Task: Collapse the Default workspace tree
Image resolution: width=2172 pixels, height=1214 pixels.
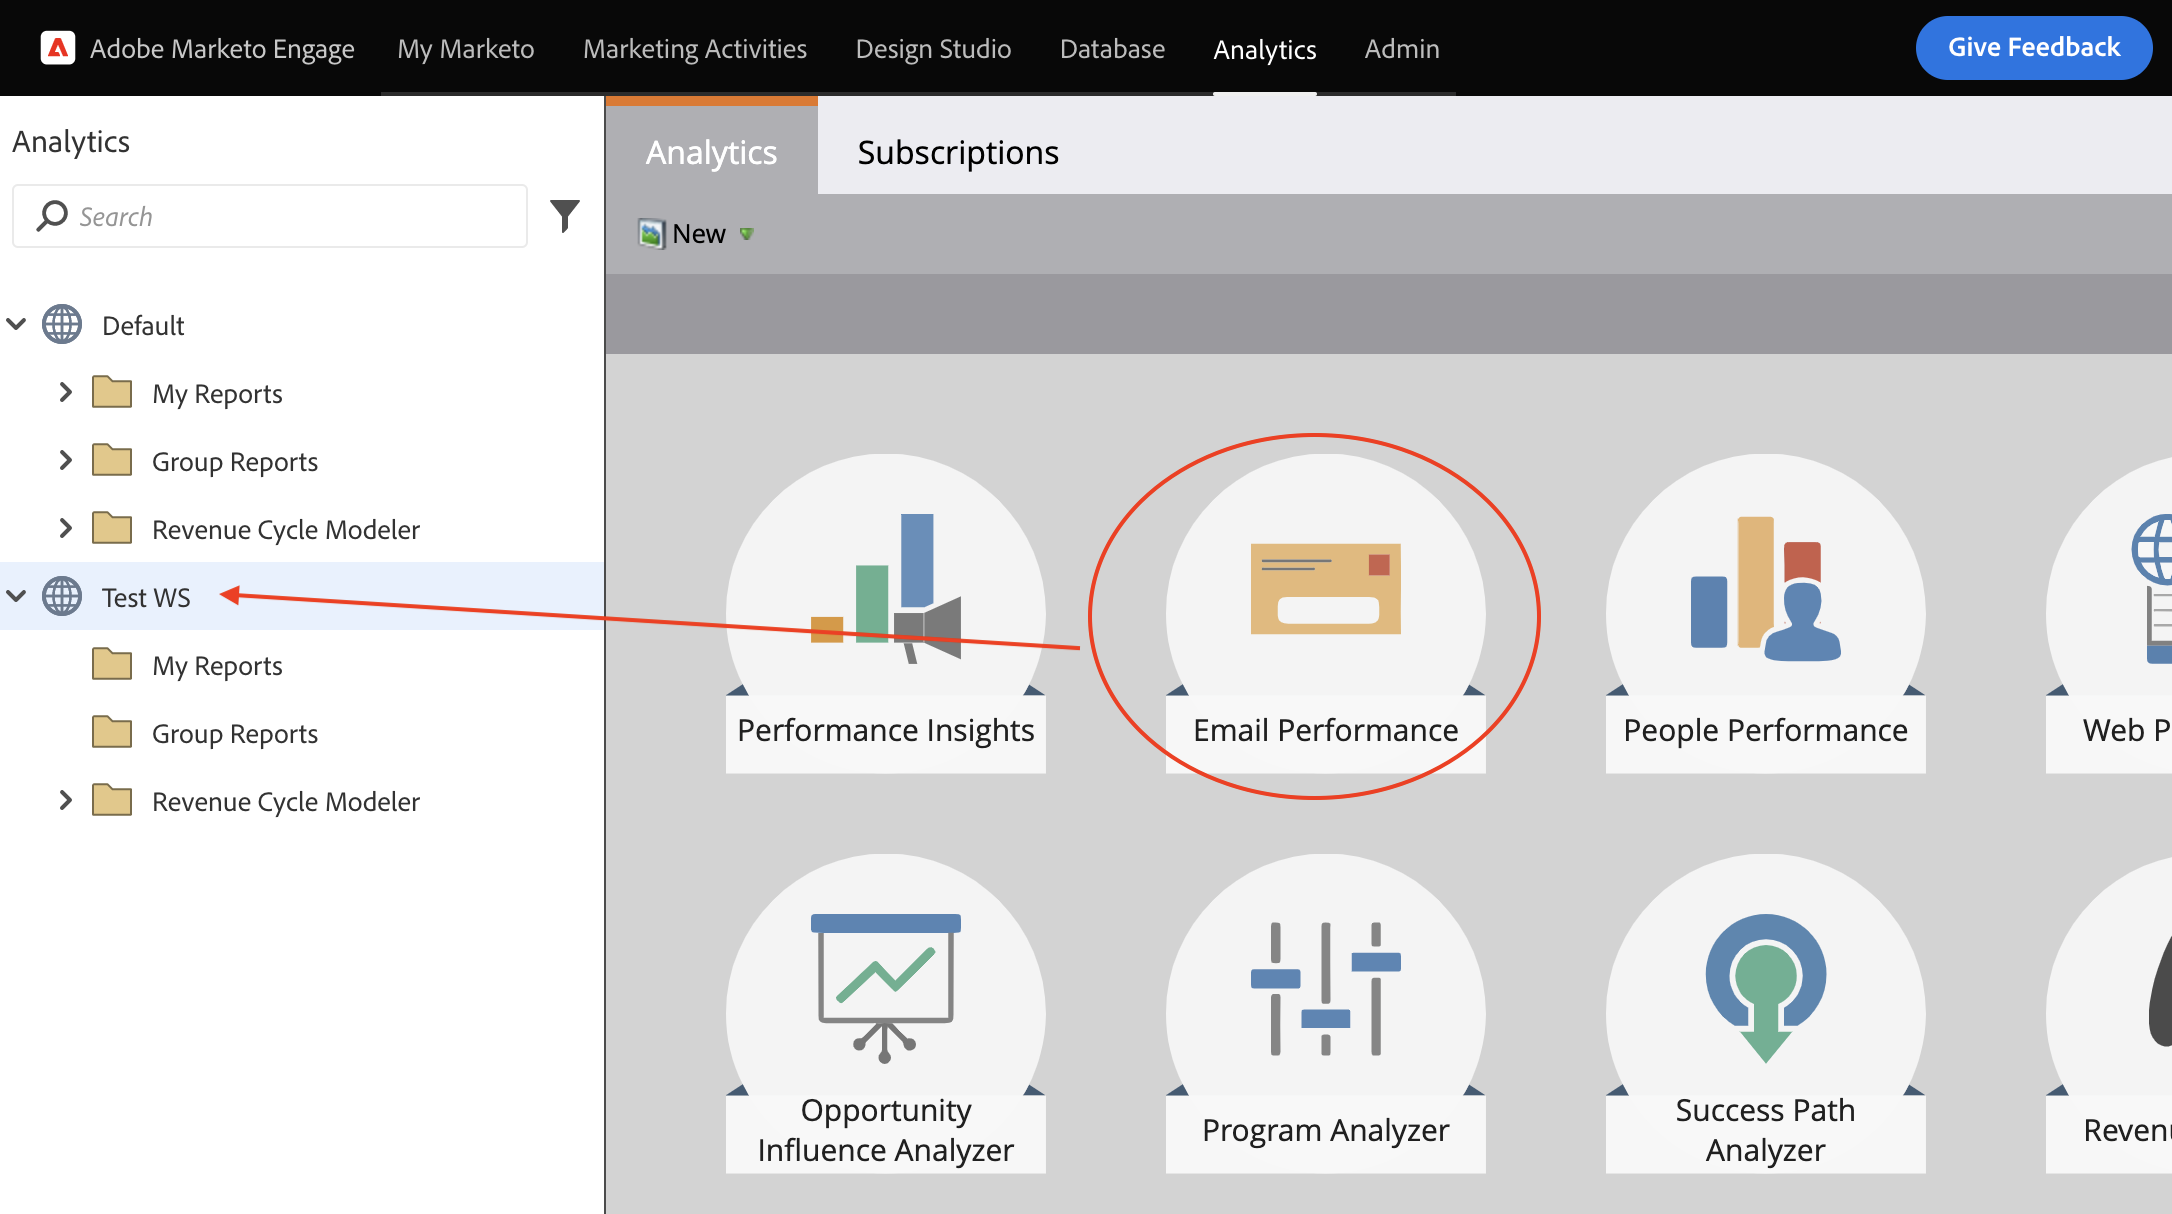Action: pyautogui.click(x=16, y=324)
